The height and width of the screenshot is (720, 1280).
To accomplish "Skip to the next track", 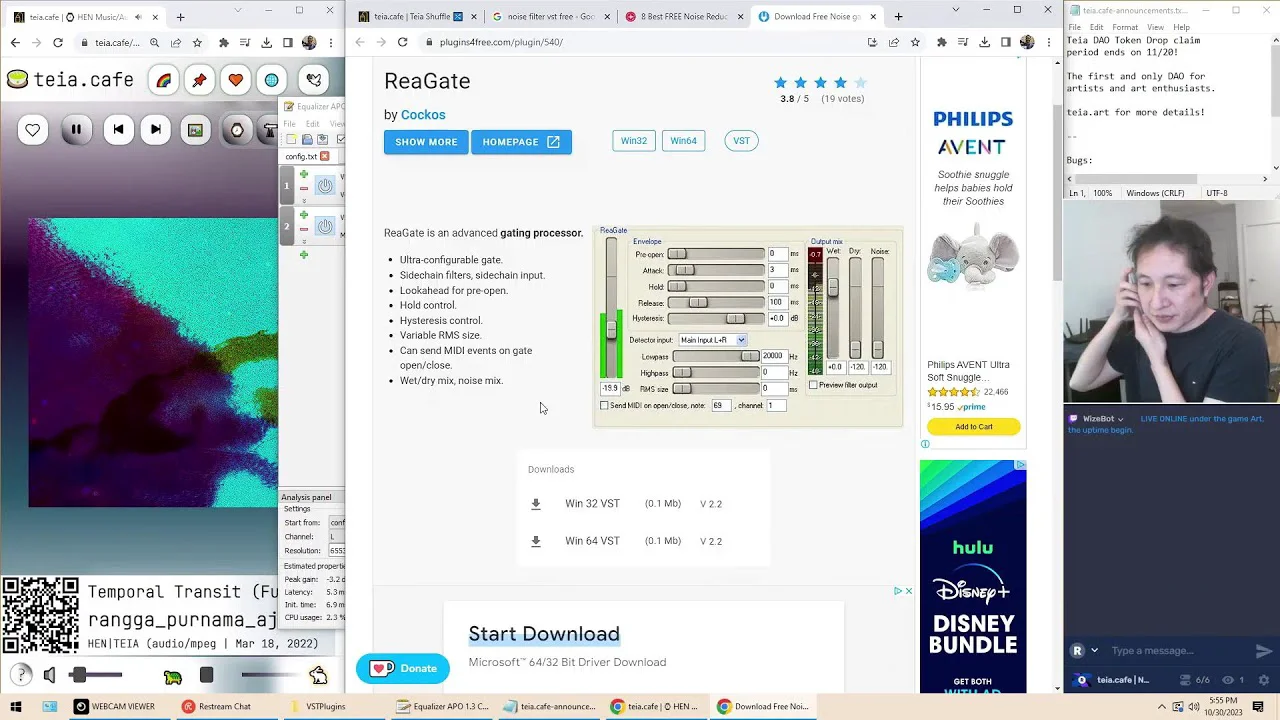I will [x=155, y=129].
